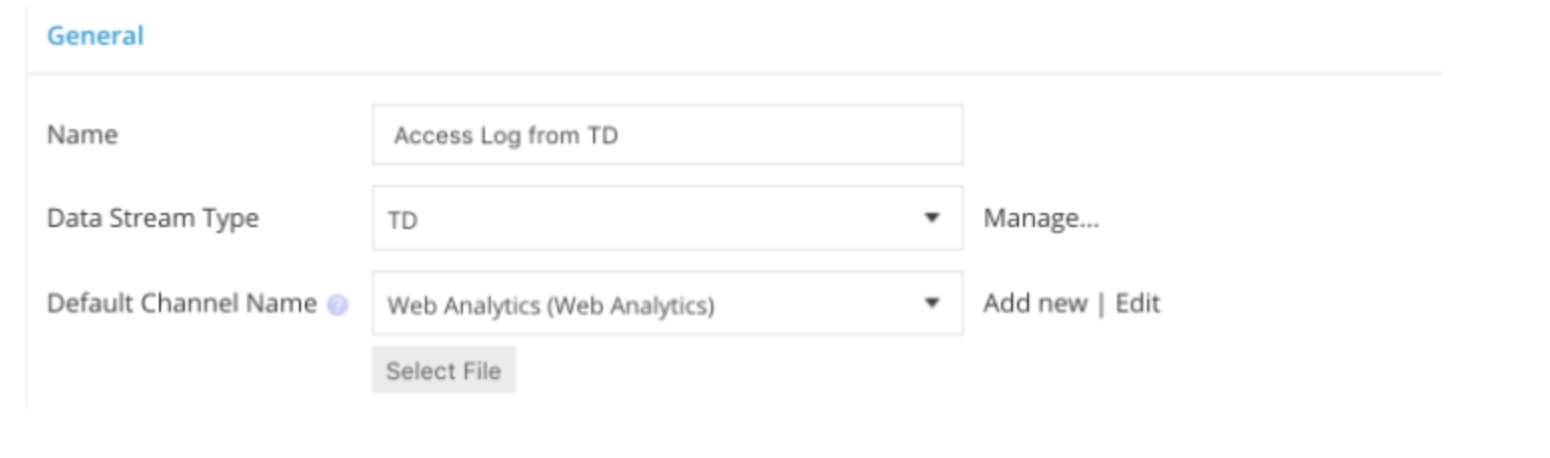
Task: Click the 'Access Log from TD' text
Action: [505, 135]
